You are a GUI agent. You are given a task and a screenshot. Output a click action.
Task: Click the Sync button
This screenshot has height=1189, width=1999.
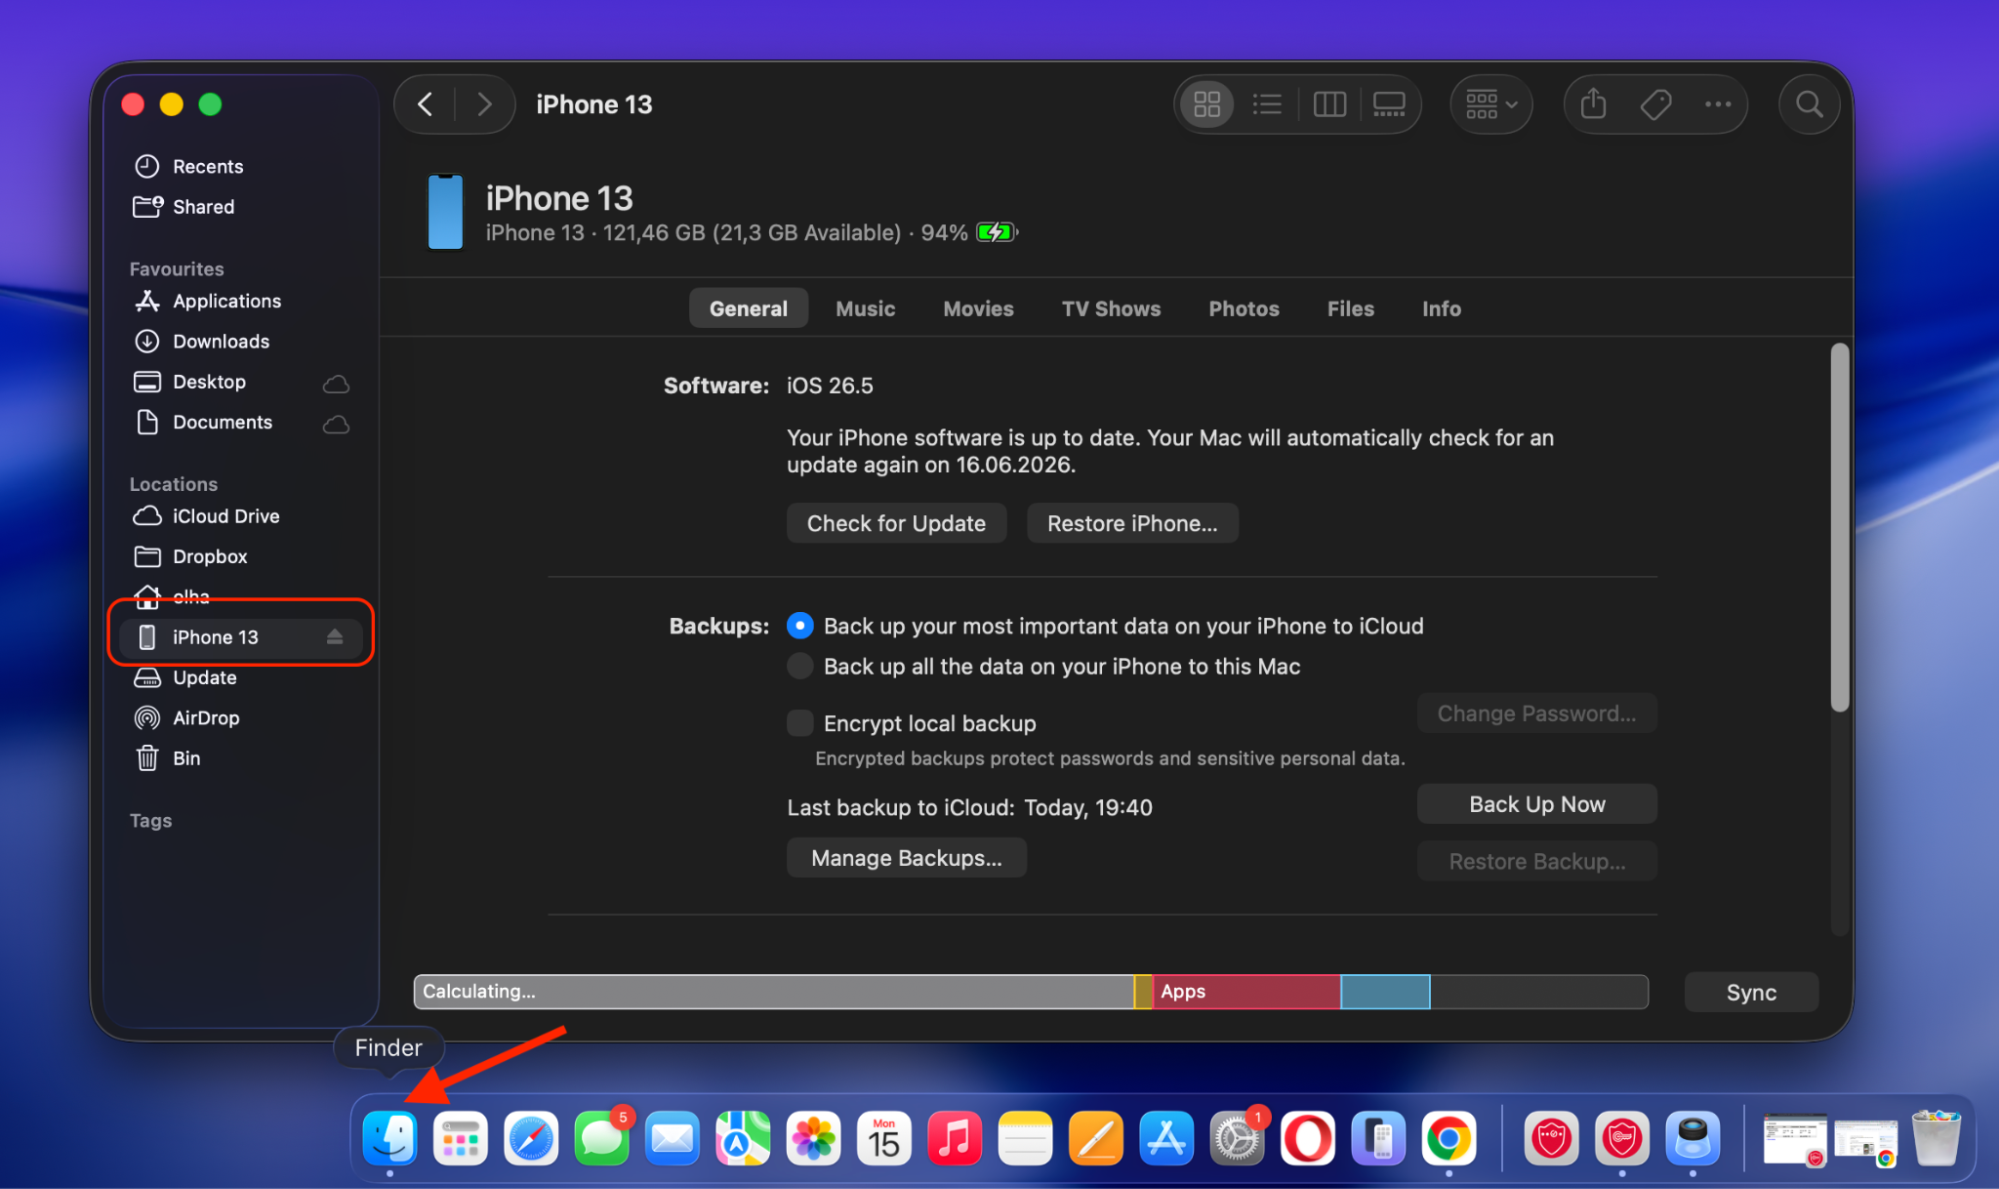pos(1751,992)
